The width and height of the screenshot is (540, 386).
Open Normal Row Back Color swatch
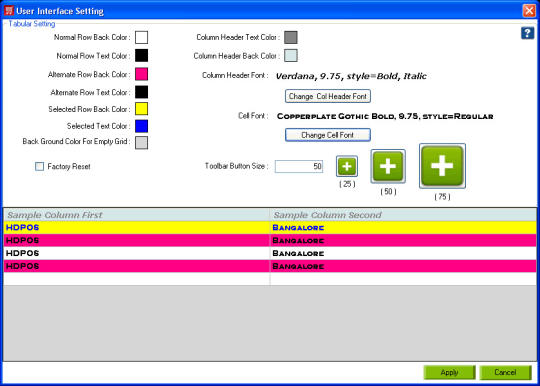pos(142,37)
